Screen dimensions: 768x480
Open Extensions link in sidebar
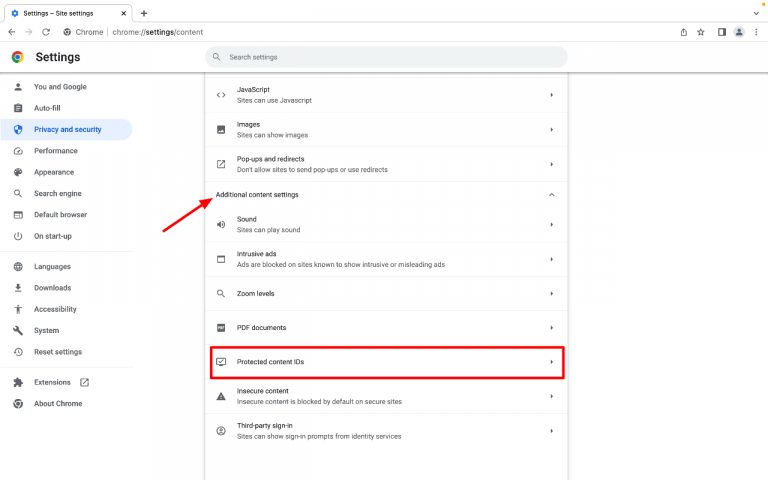52,382
